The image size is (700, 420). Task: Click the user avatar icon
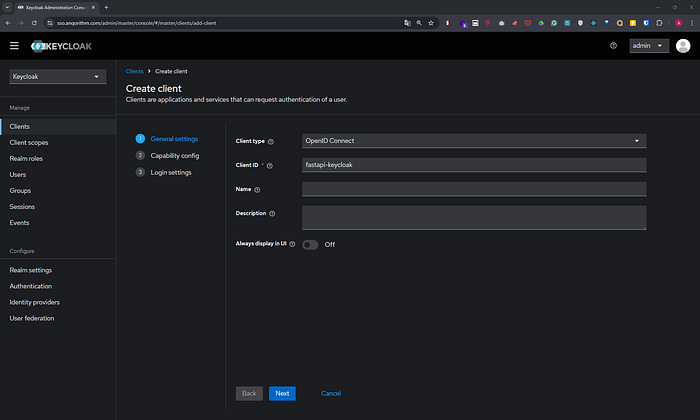click(x=683, y=46)
